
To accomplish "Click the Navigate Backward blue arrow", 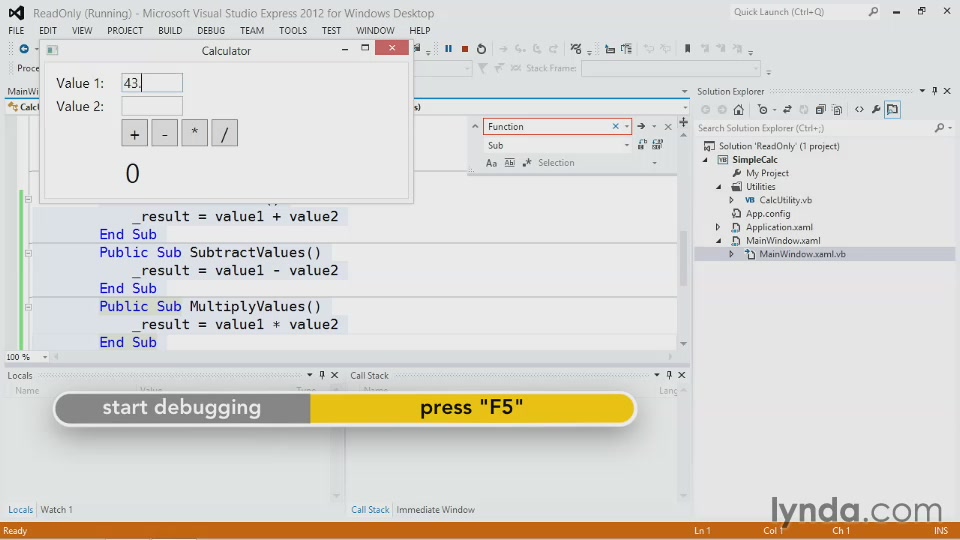I will (24, 49).
